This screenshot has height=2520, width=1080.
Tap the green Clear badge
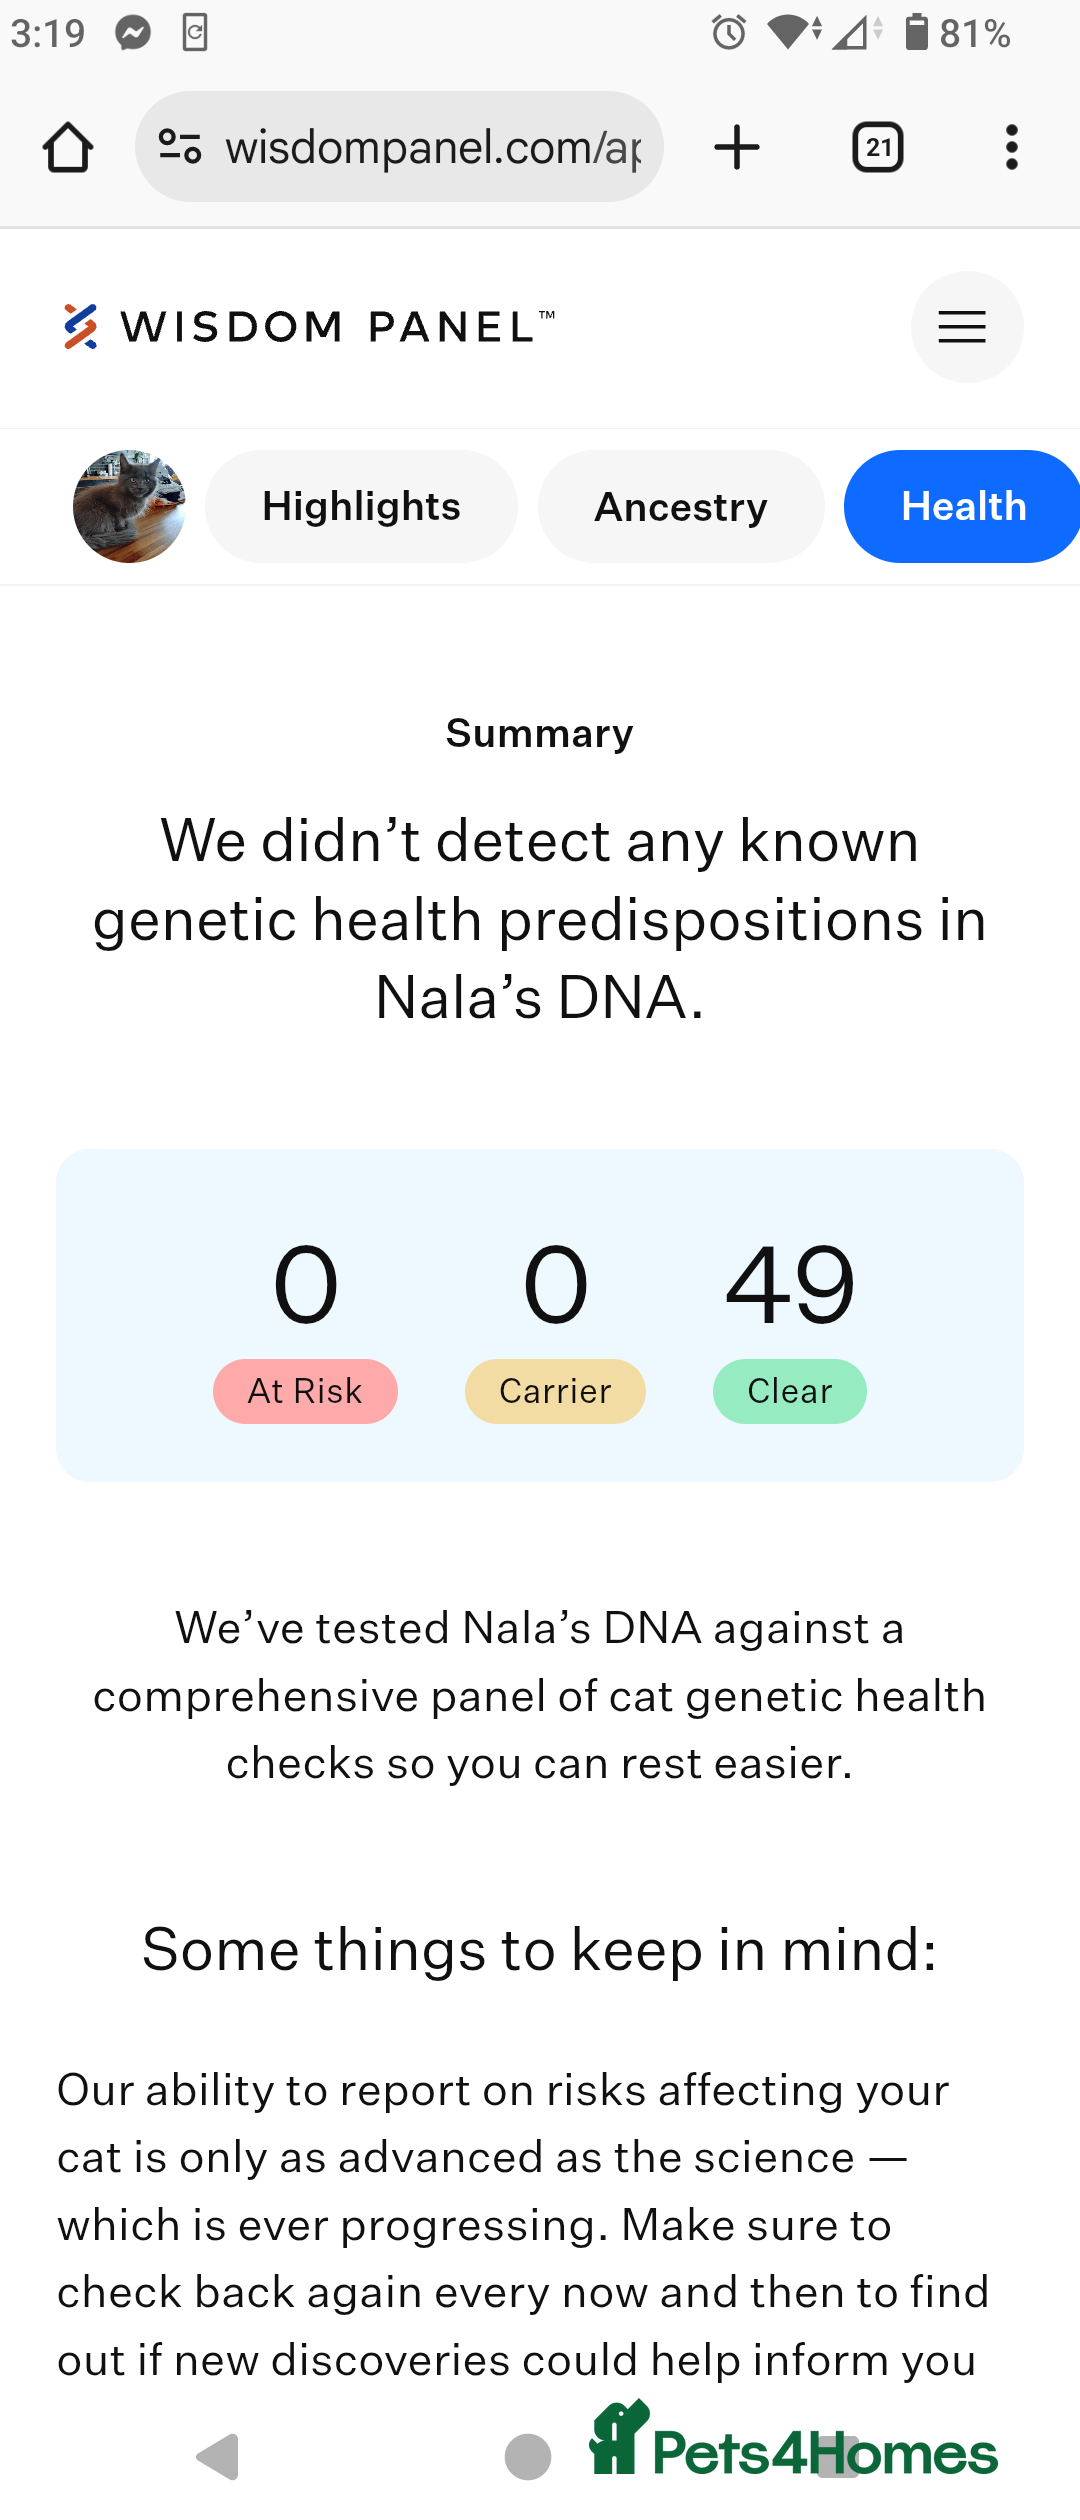[789, 1391]
